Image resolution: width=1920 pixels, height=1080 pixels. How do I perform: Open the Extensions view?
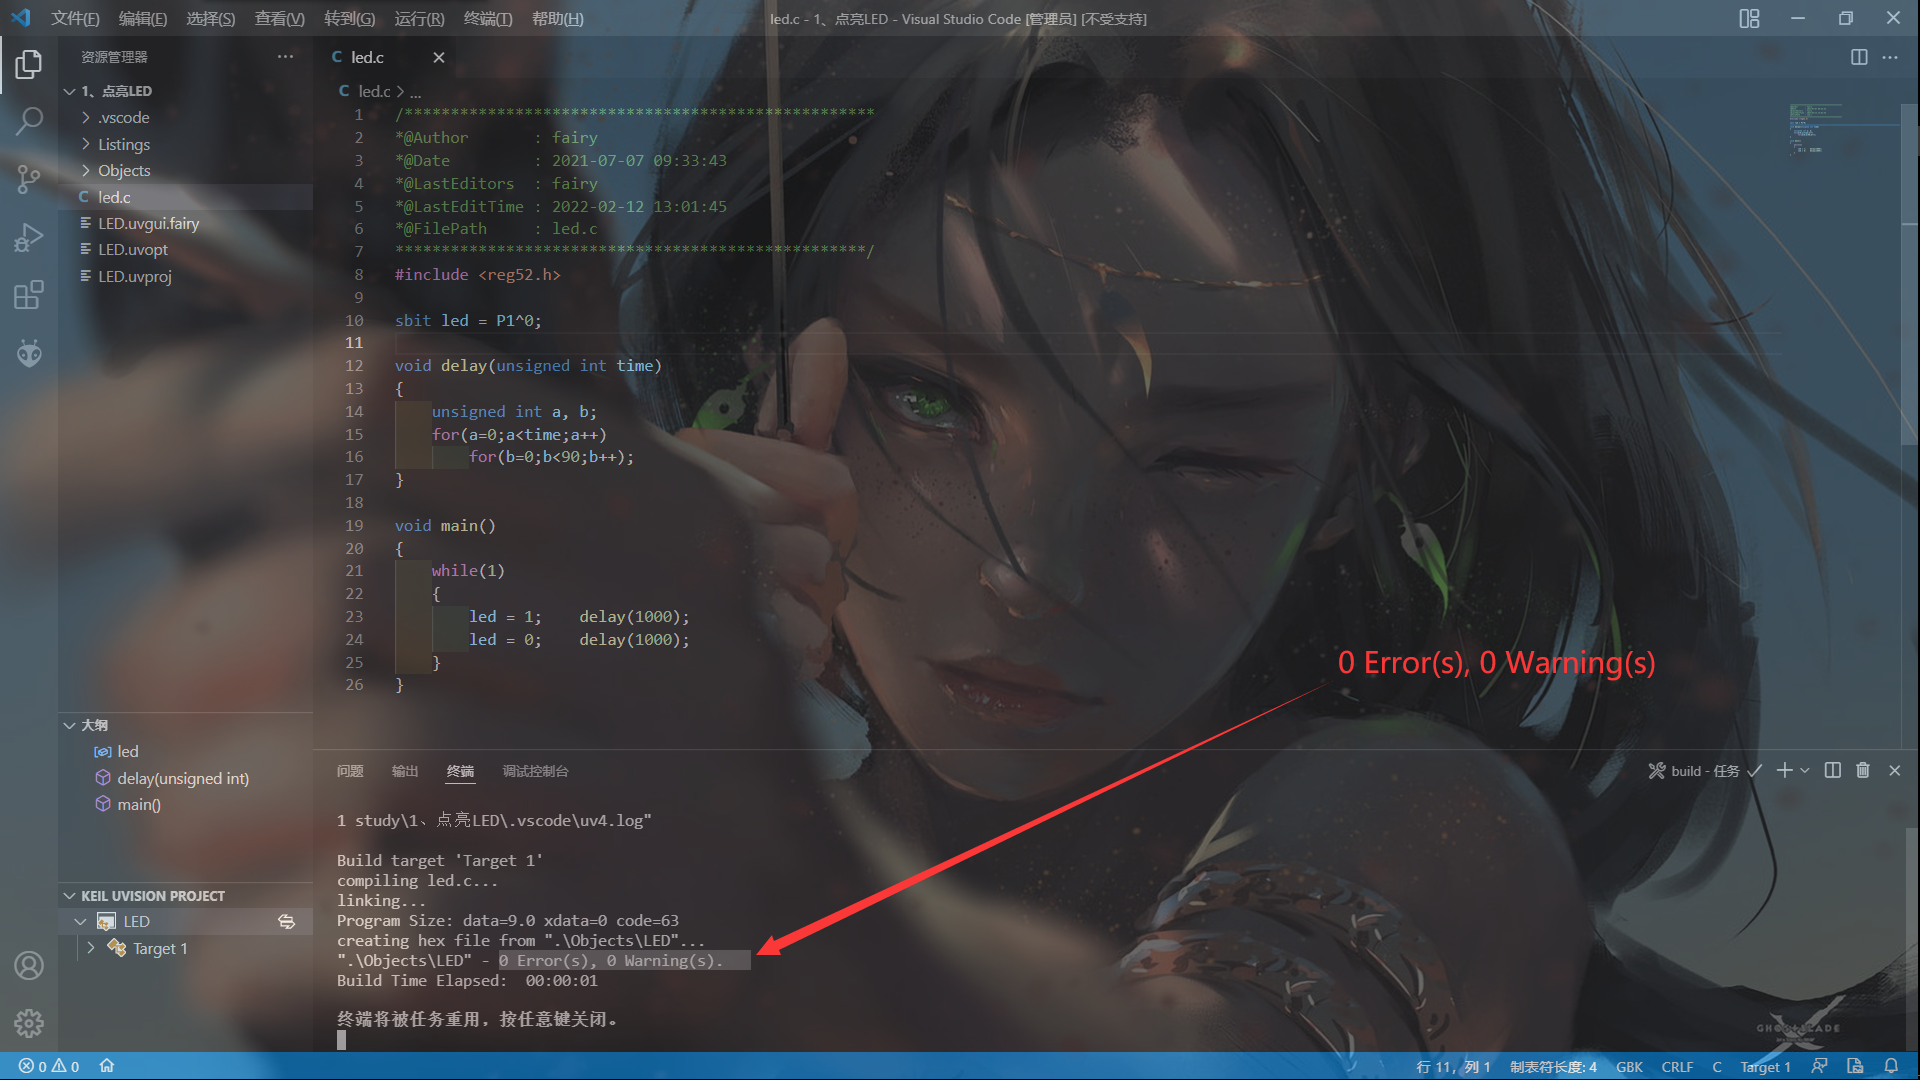click(x=29, y=295)
